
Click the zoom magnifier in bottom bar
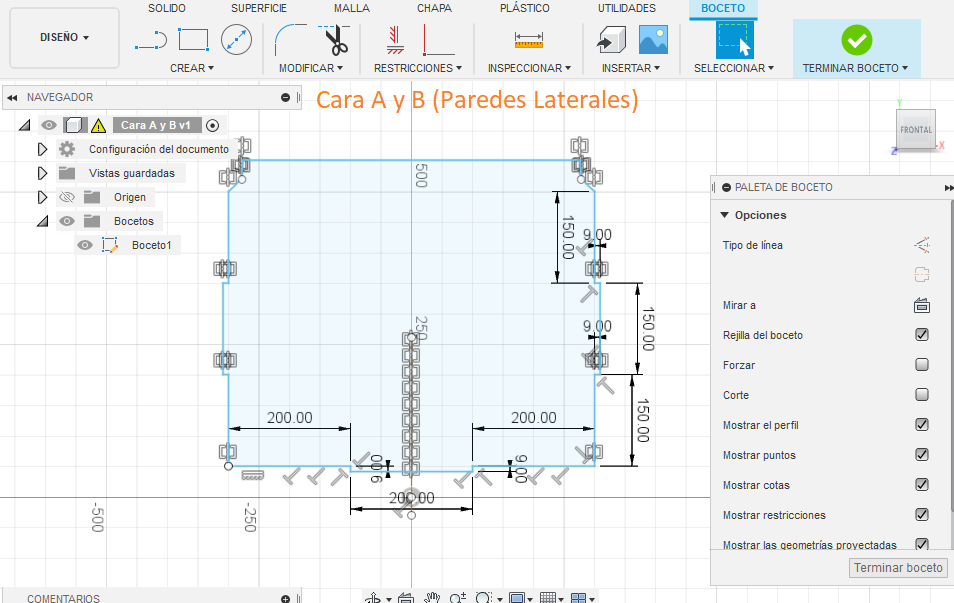click(458, 598)
